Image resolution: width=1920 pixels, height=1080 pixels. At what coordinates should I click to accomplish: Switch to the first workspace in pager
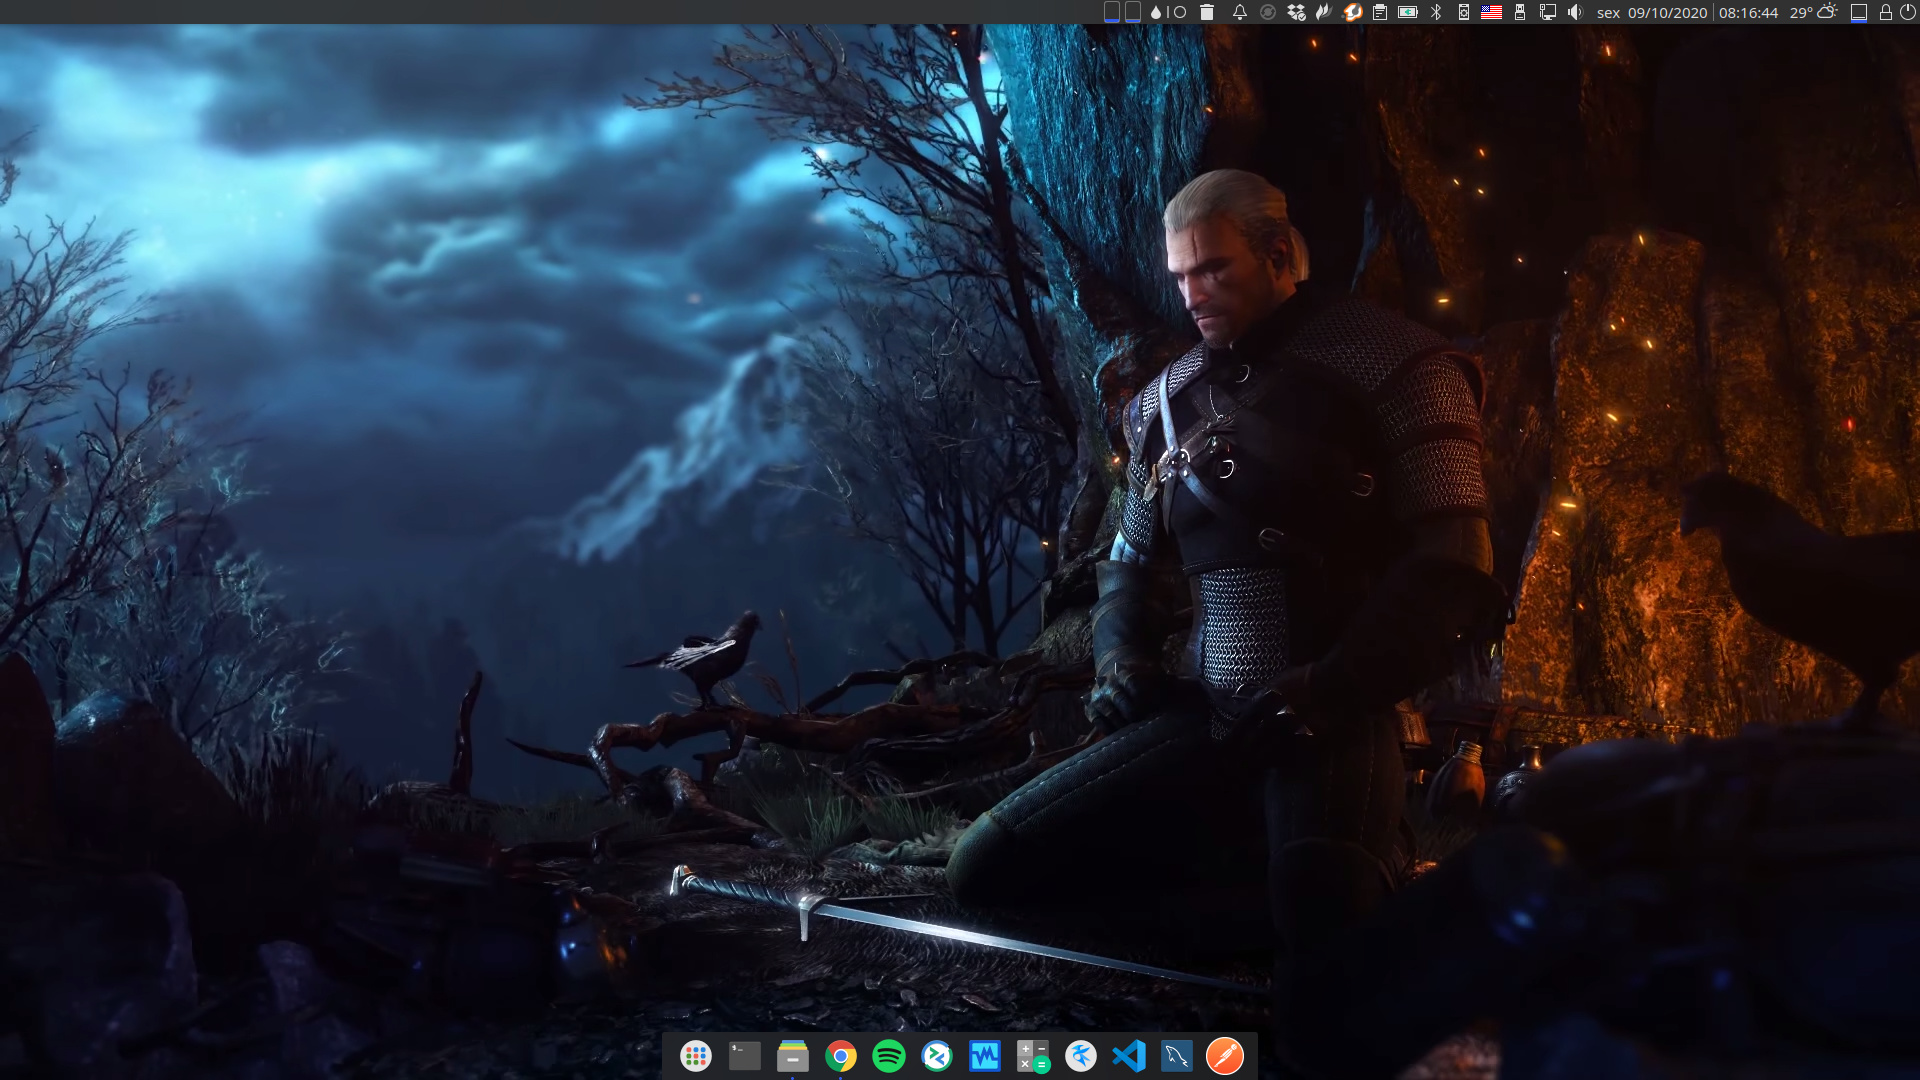point(1112,12)
